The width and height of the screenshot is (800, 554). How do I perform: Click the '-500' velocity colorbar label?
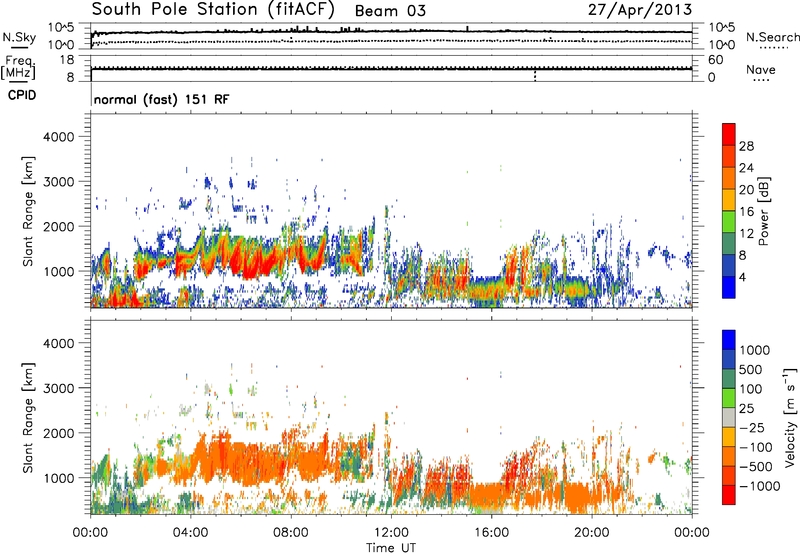(x=755, y=467)
